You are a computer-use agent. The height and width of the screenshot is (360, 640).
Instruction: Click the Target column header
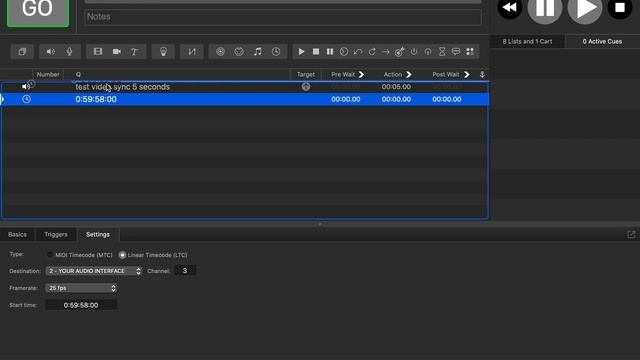[306, 74]
